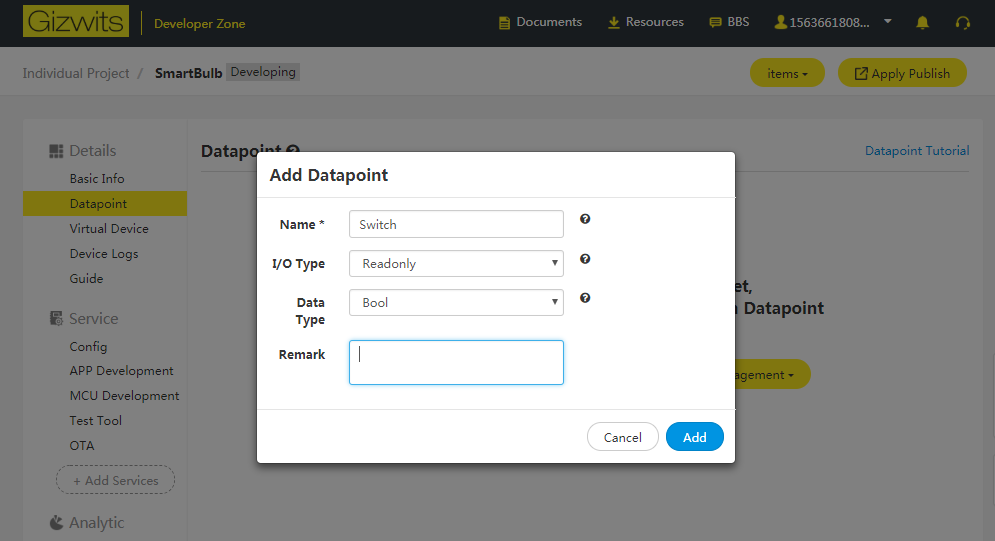The height and width of the screenshot is (541, 995).
Task: Click the Analytic section icon
Action: [x=56, y=523]
